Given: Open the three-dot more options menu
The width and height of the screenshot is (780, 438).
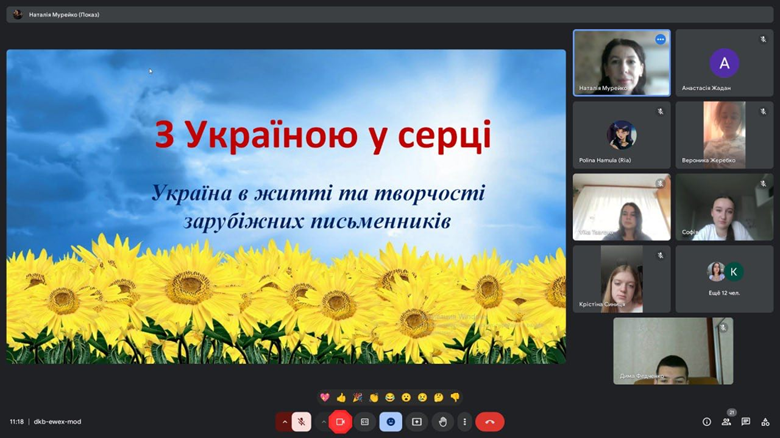Looking at the screenshot, I should point(465,422).
